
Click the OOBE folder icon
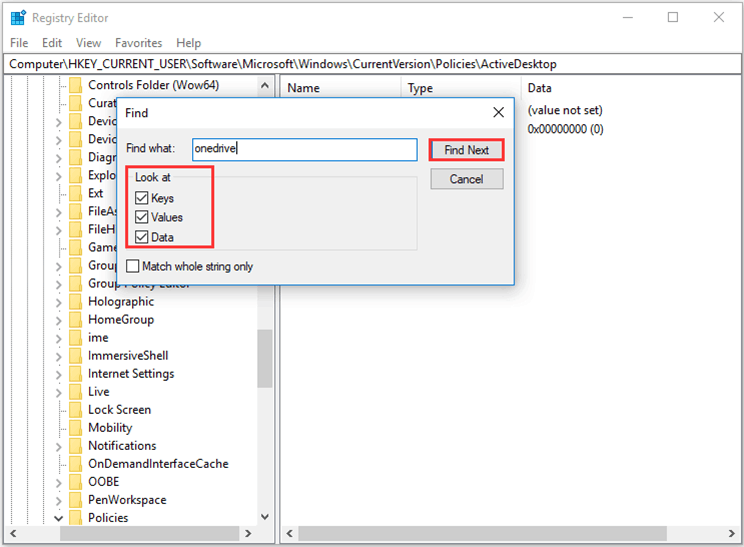point(75,482)
